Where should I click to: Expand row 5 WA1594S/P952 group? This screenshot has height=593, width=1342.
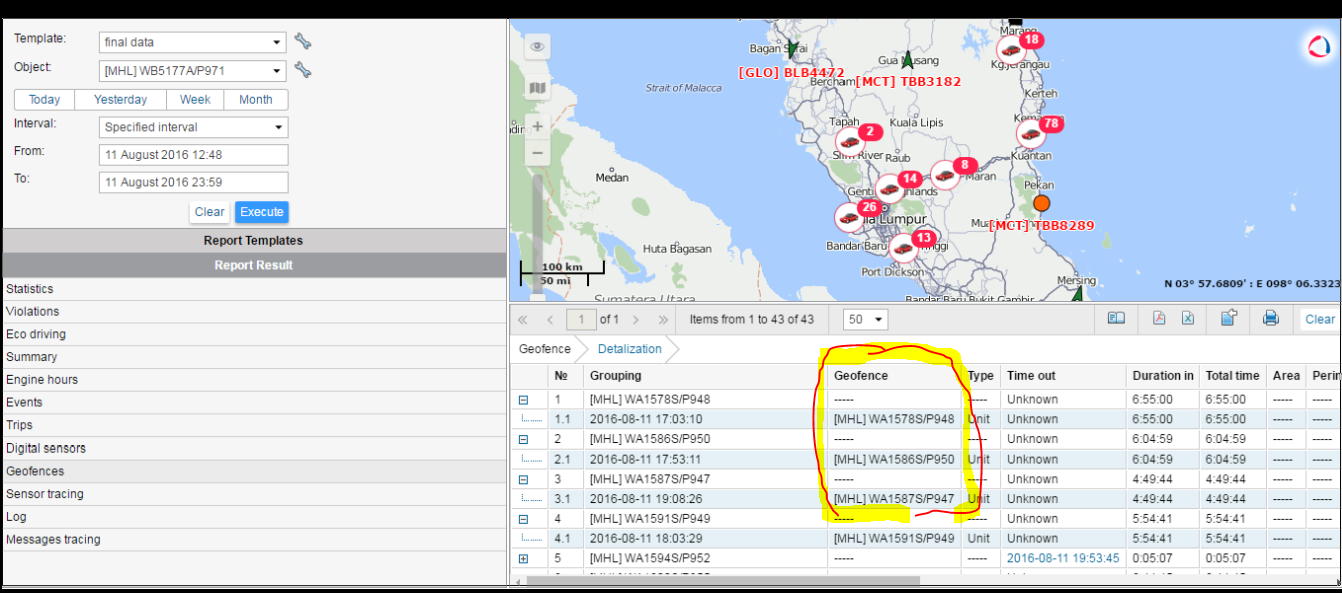(x=523, y=559)
